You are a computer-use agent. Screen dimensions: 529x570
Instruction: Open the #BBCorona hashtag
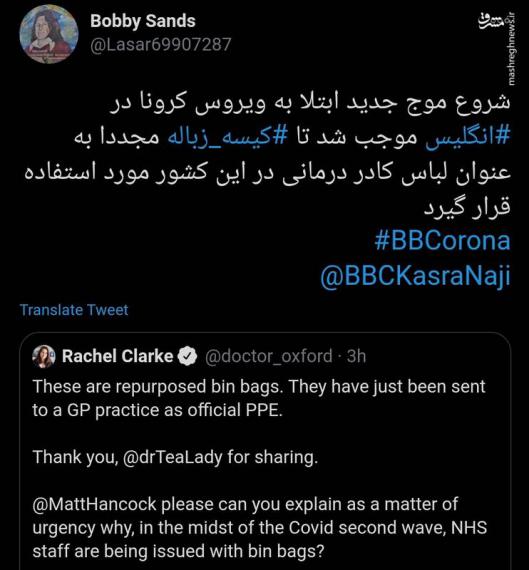click(442, 241)
